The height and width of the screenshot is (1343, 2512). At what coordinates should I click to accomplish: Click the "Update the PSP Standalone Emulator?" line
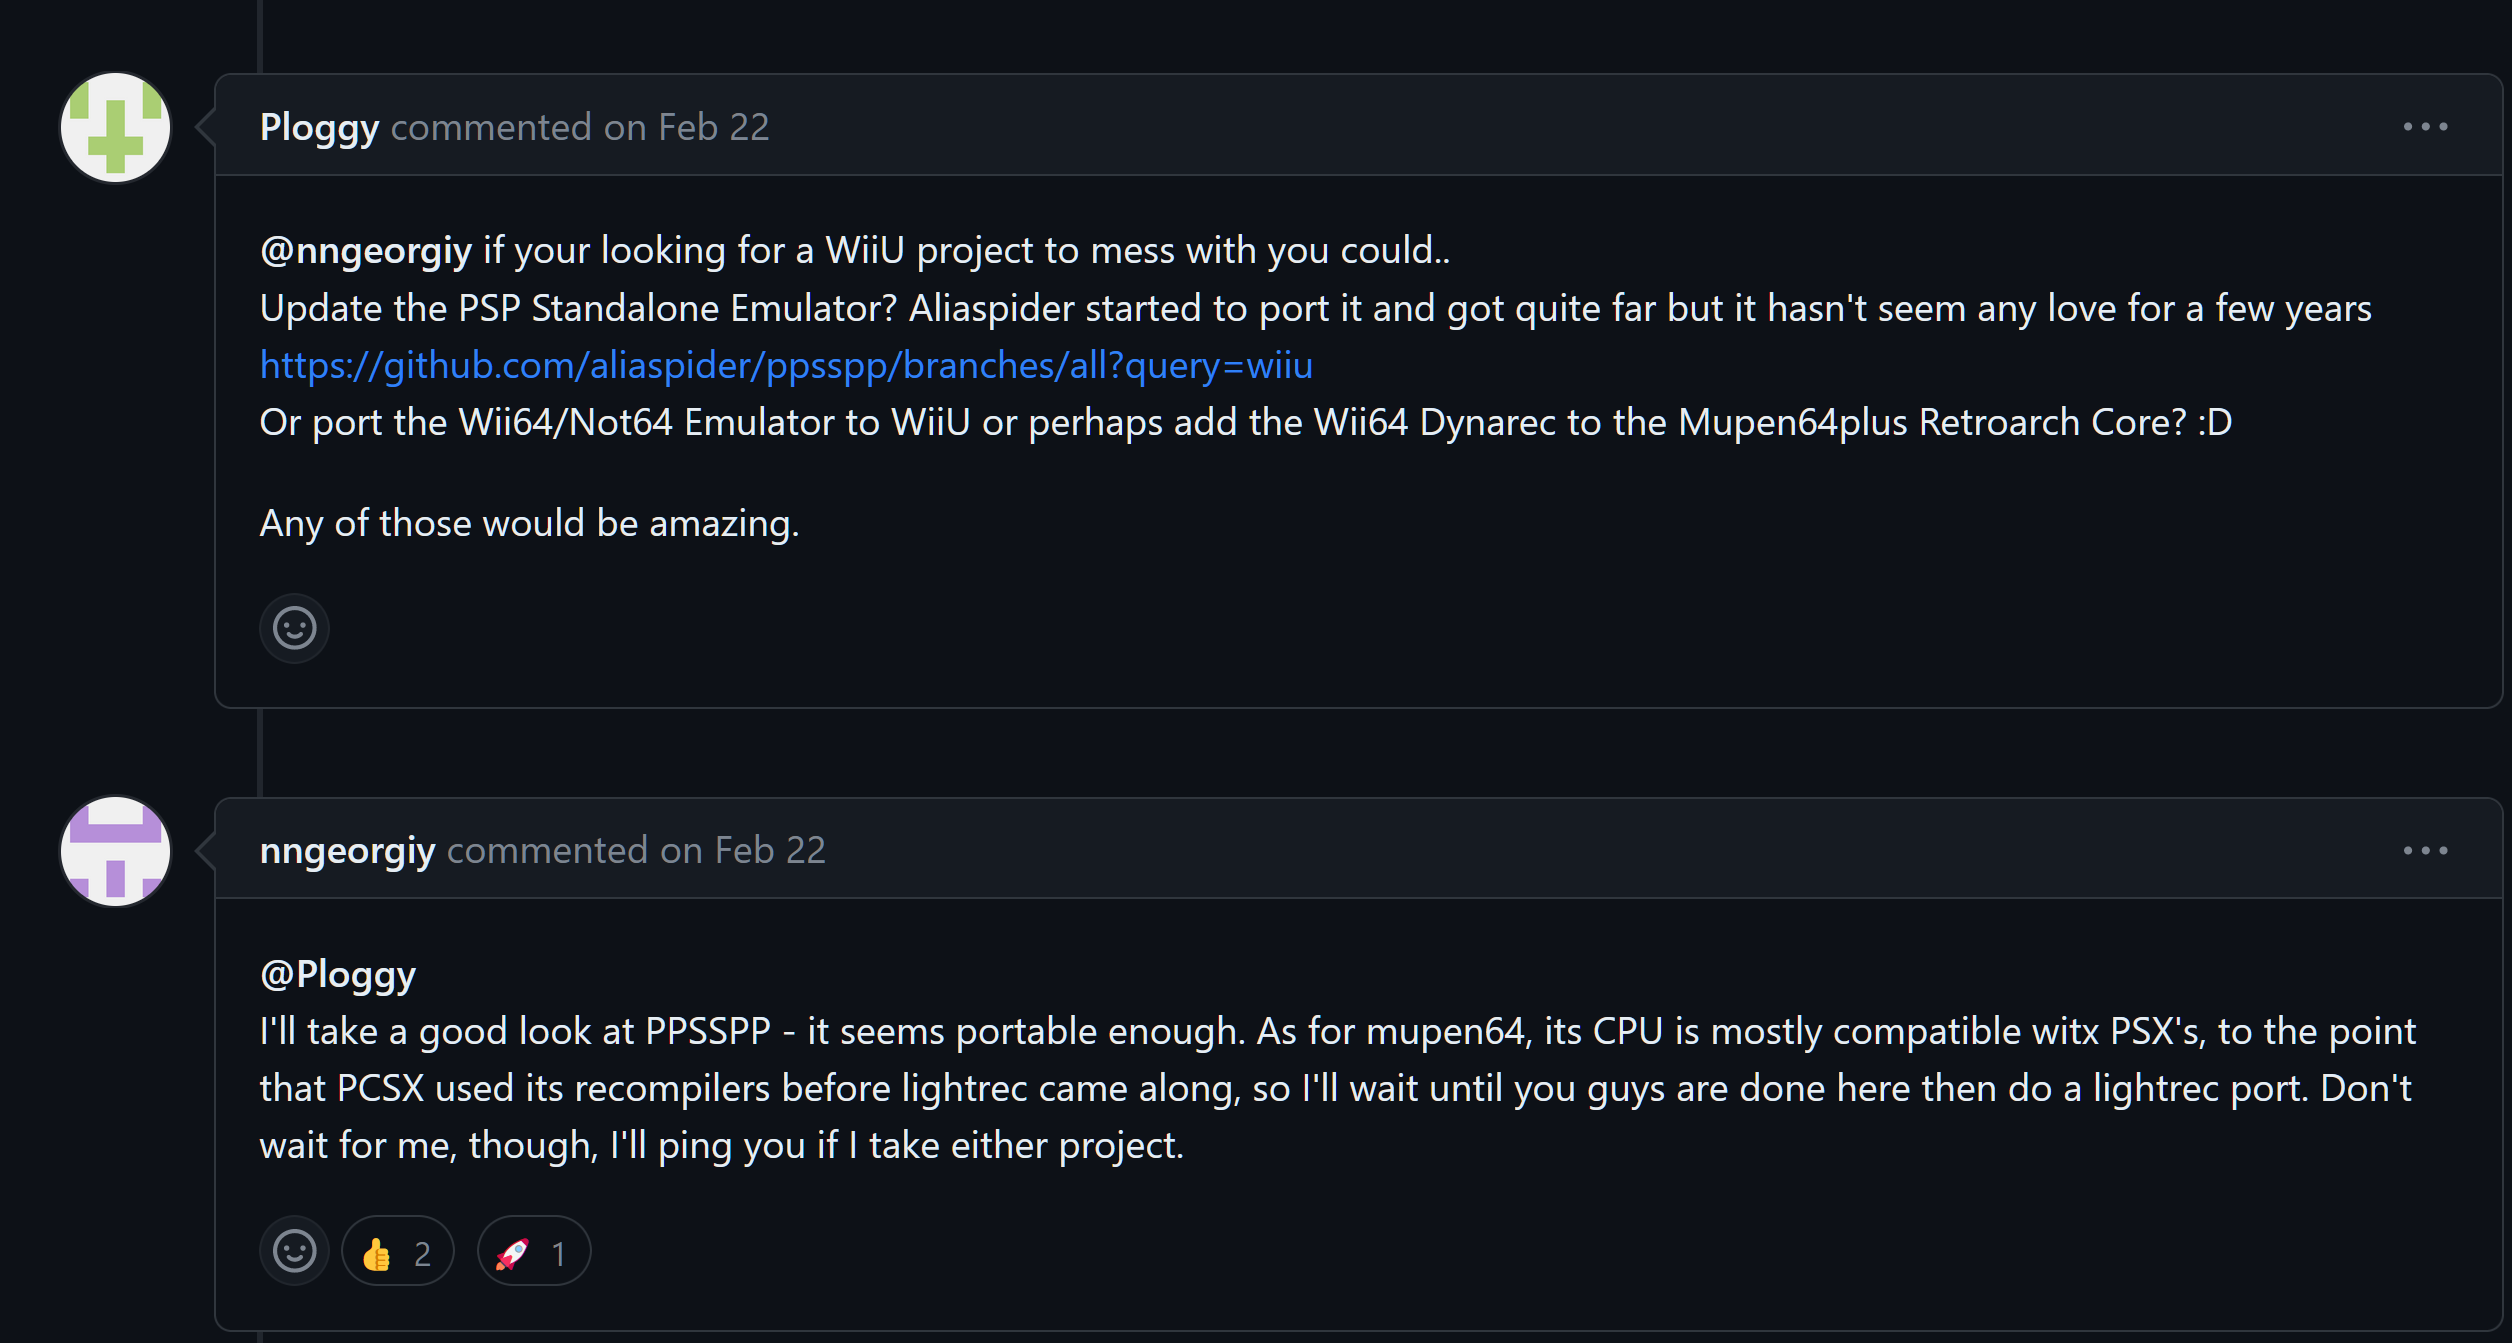pos(1315,309)
